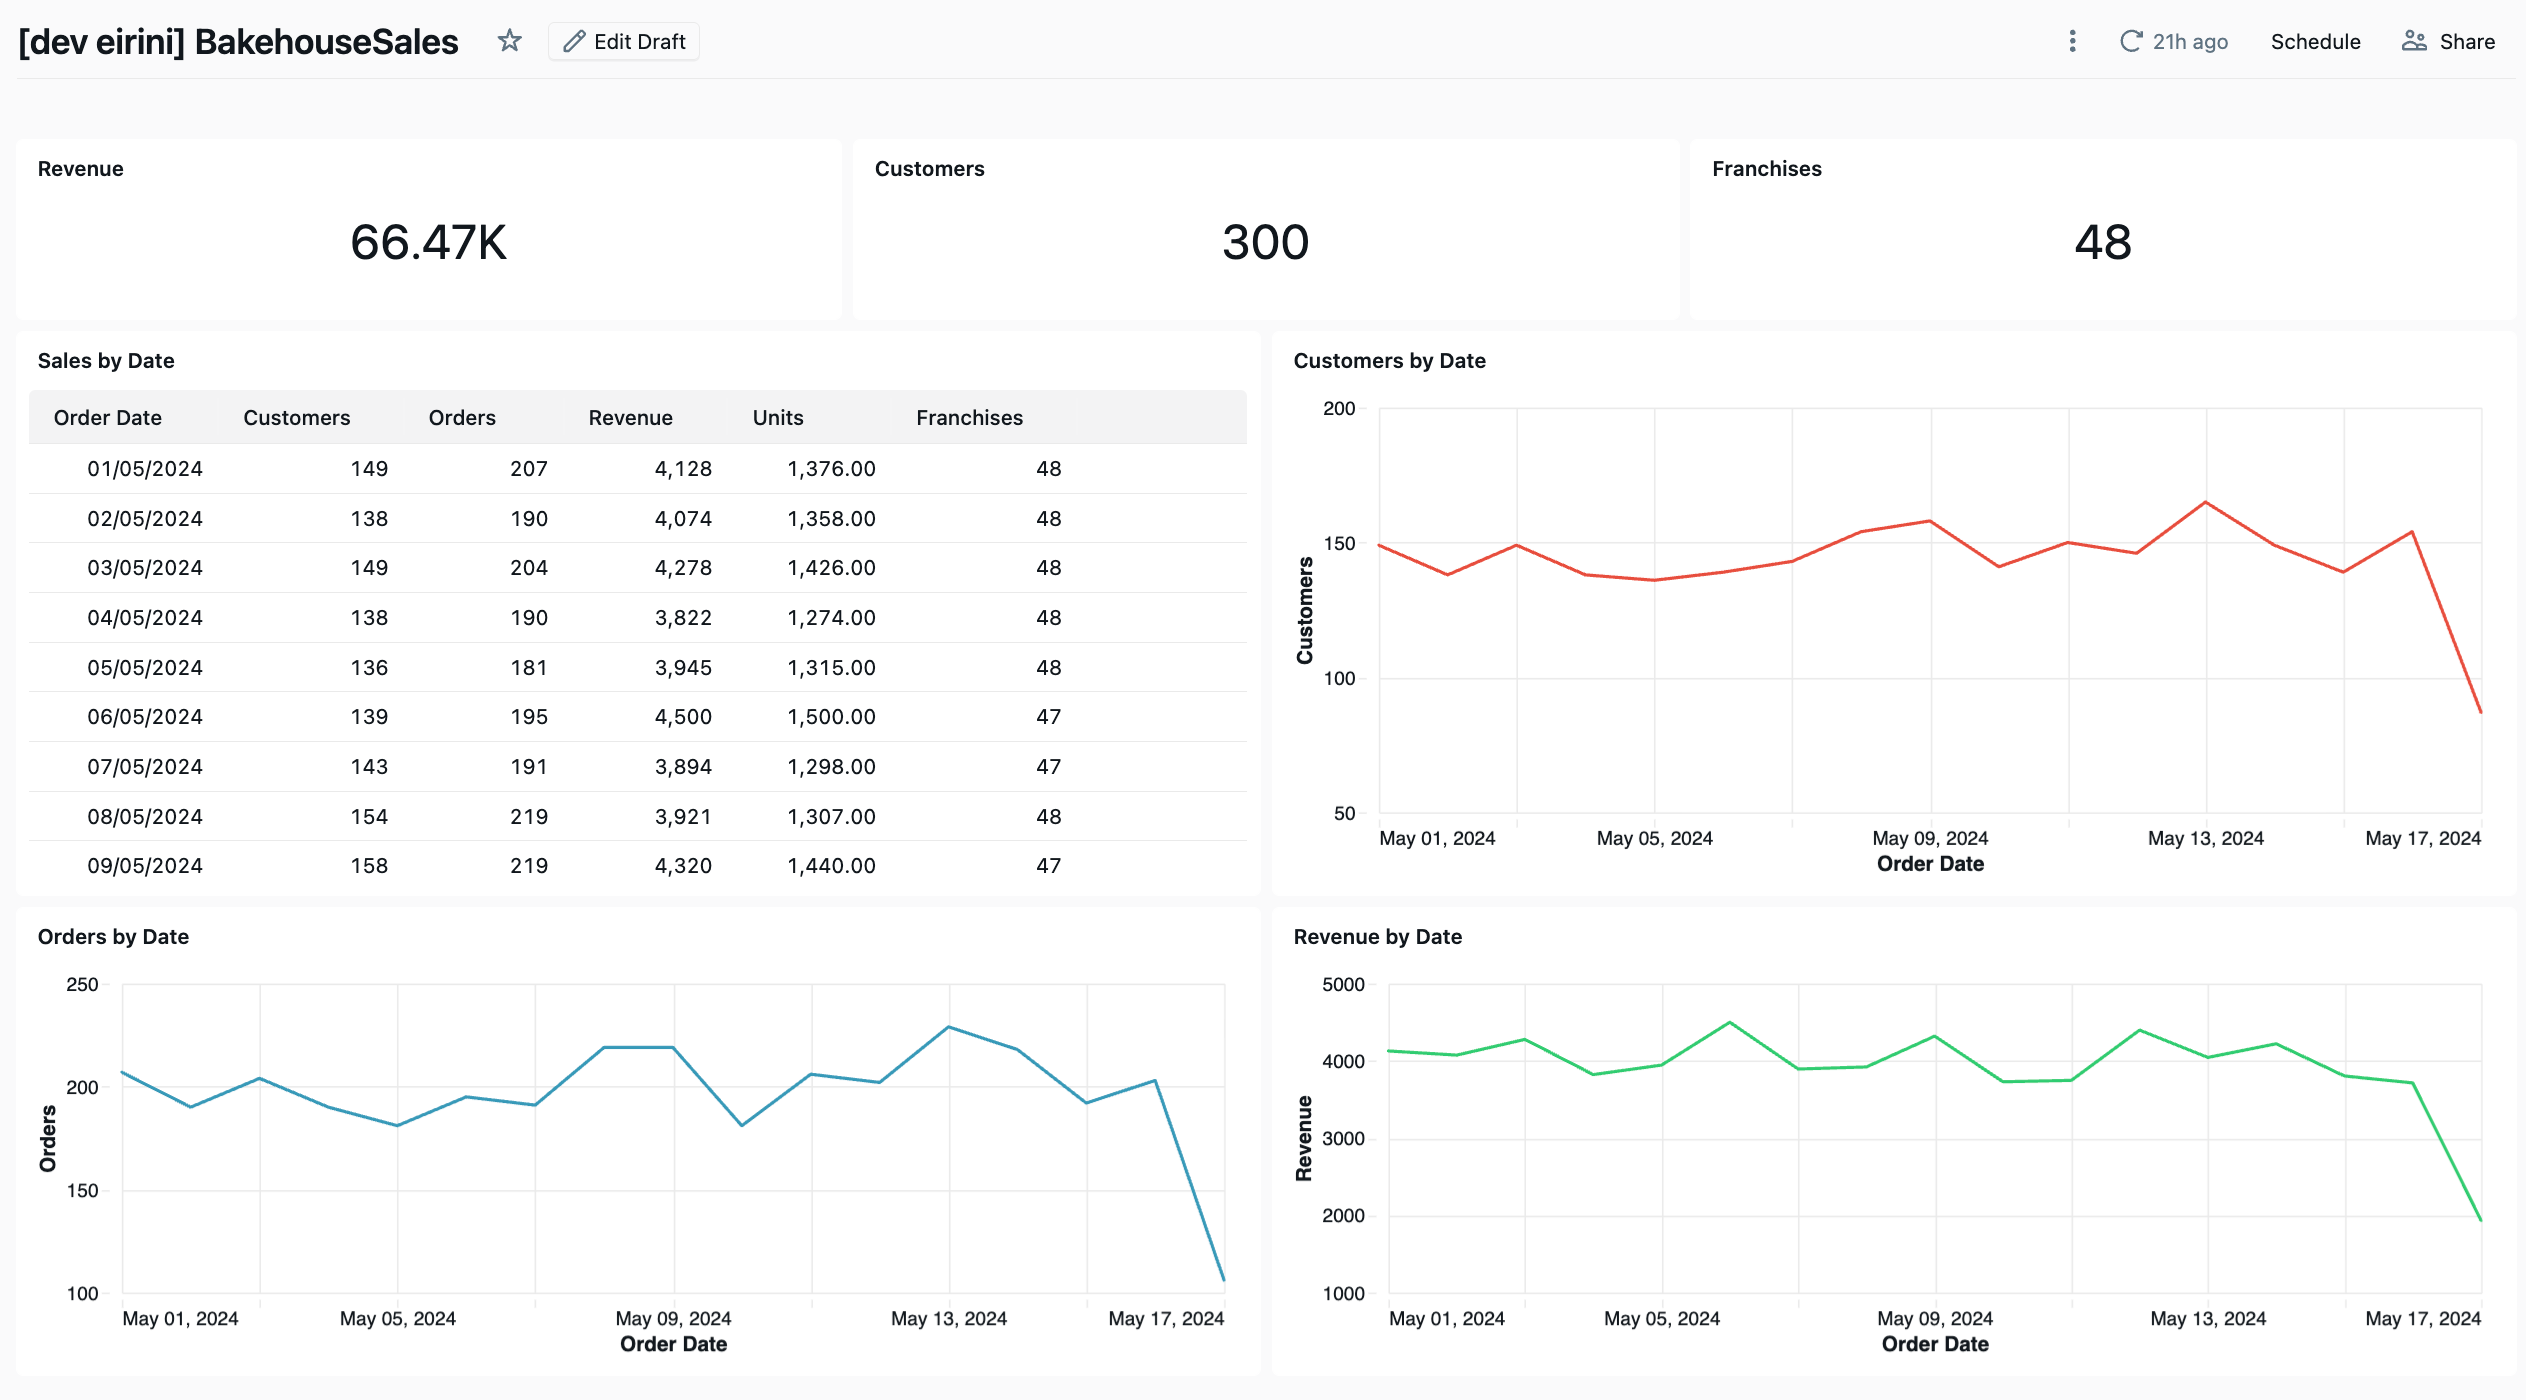Click the Units column header
Viewport: 2526px width, 1400px height.
pos(778,417)
